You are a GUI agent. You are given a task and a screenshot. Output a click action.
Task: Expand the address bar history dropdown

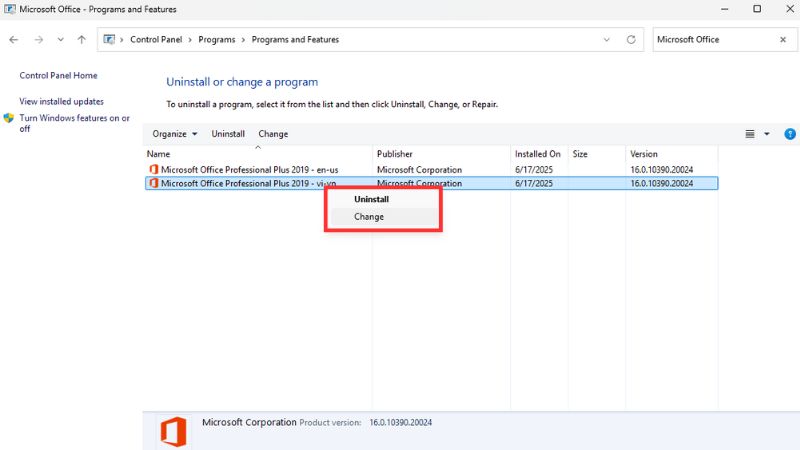coord(607,40)
